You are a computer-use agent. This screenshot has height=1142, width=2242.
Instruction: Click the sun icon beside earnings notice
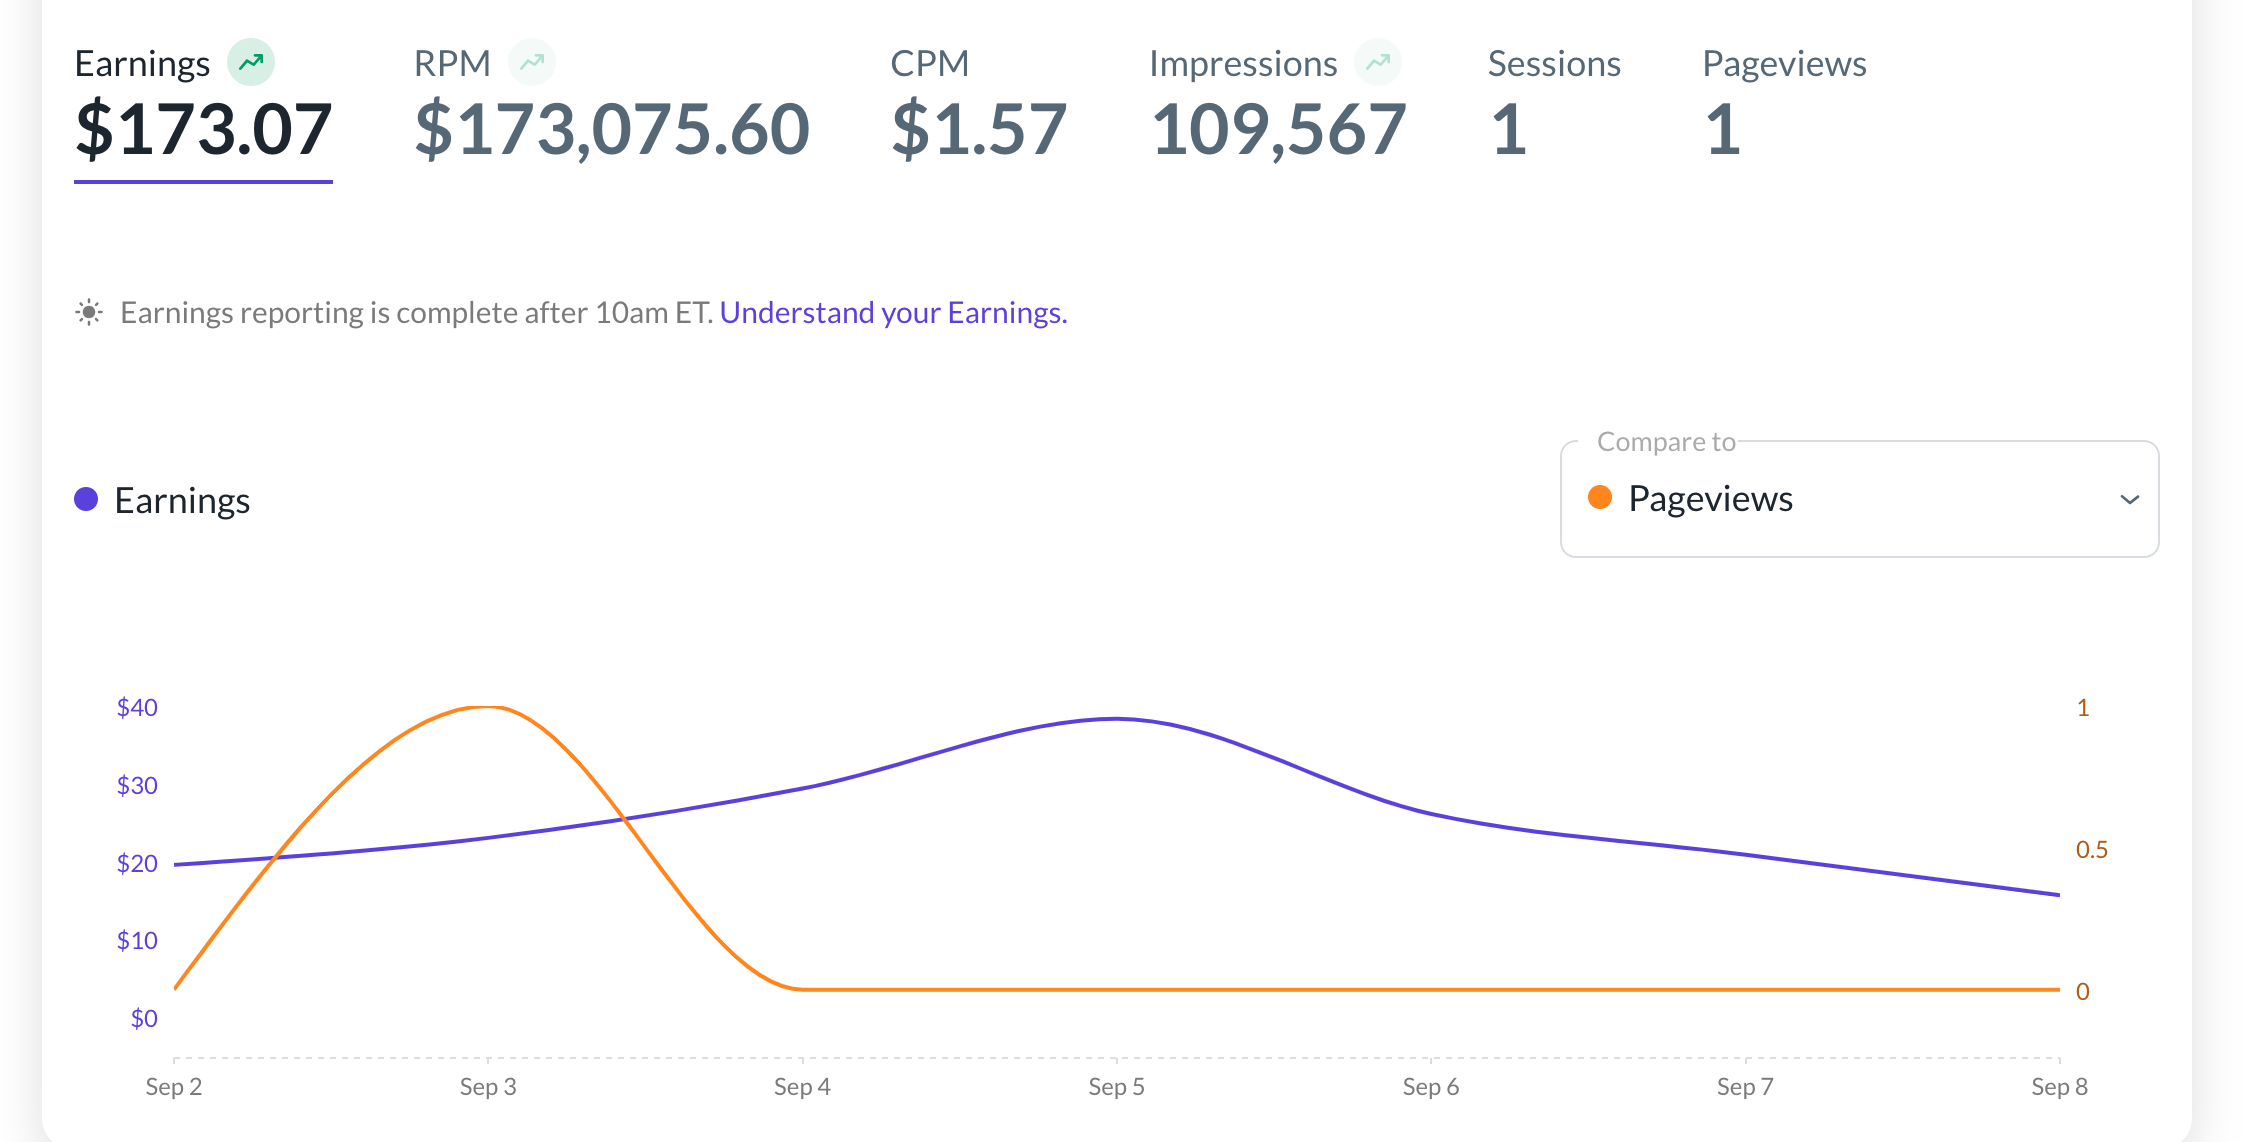89,313
